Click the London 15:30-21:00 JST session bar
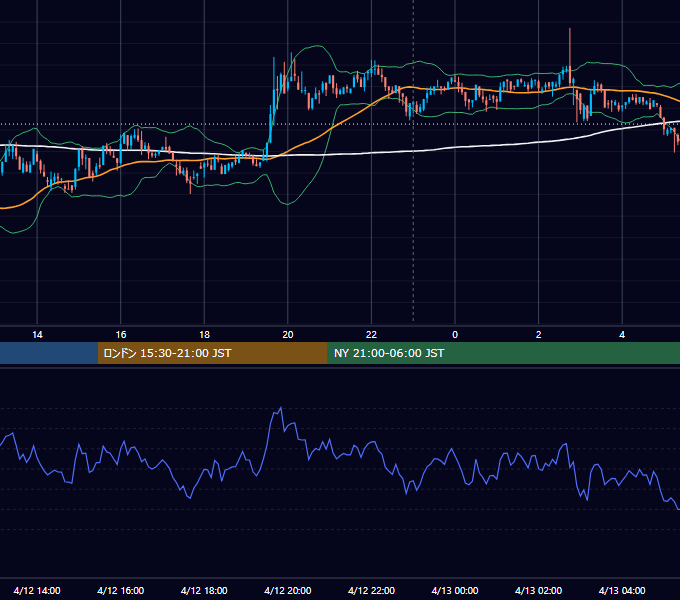 pos(212,353)
